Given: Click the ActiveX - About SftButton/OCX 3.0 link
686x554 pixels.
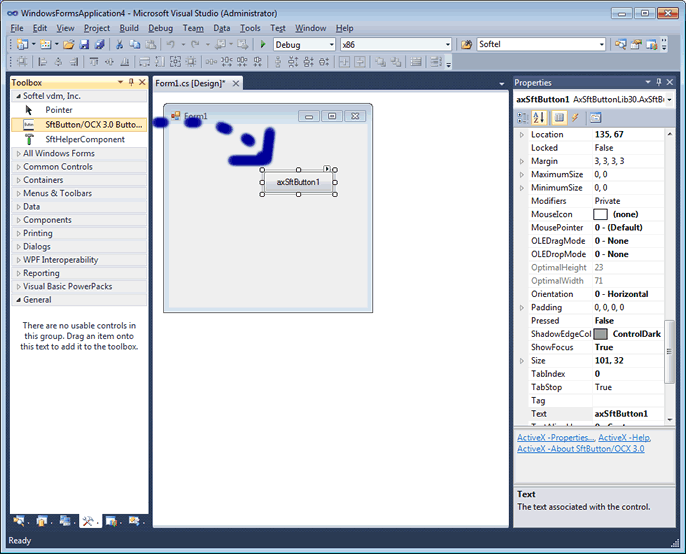Looking at the screenshot, I should (x=580, y=449).
